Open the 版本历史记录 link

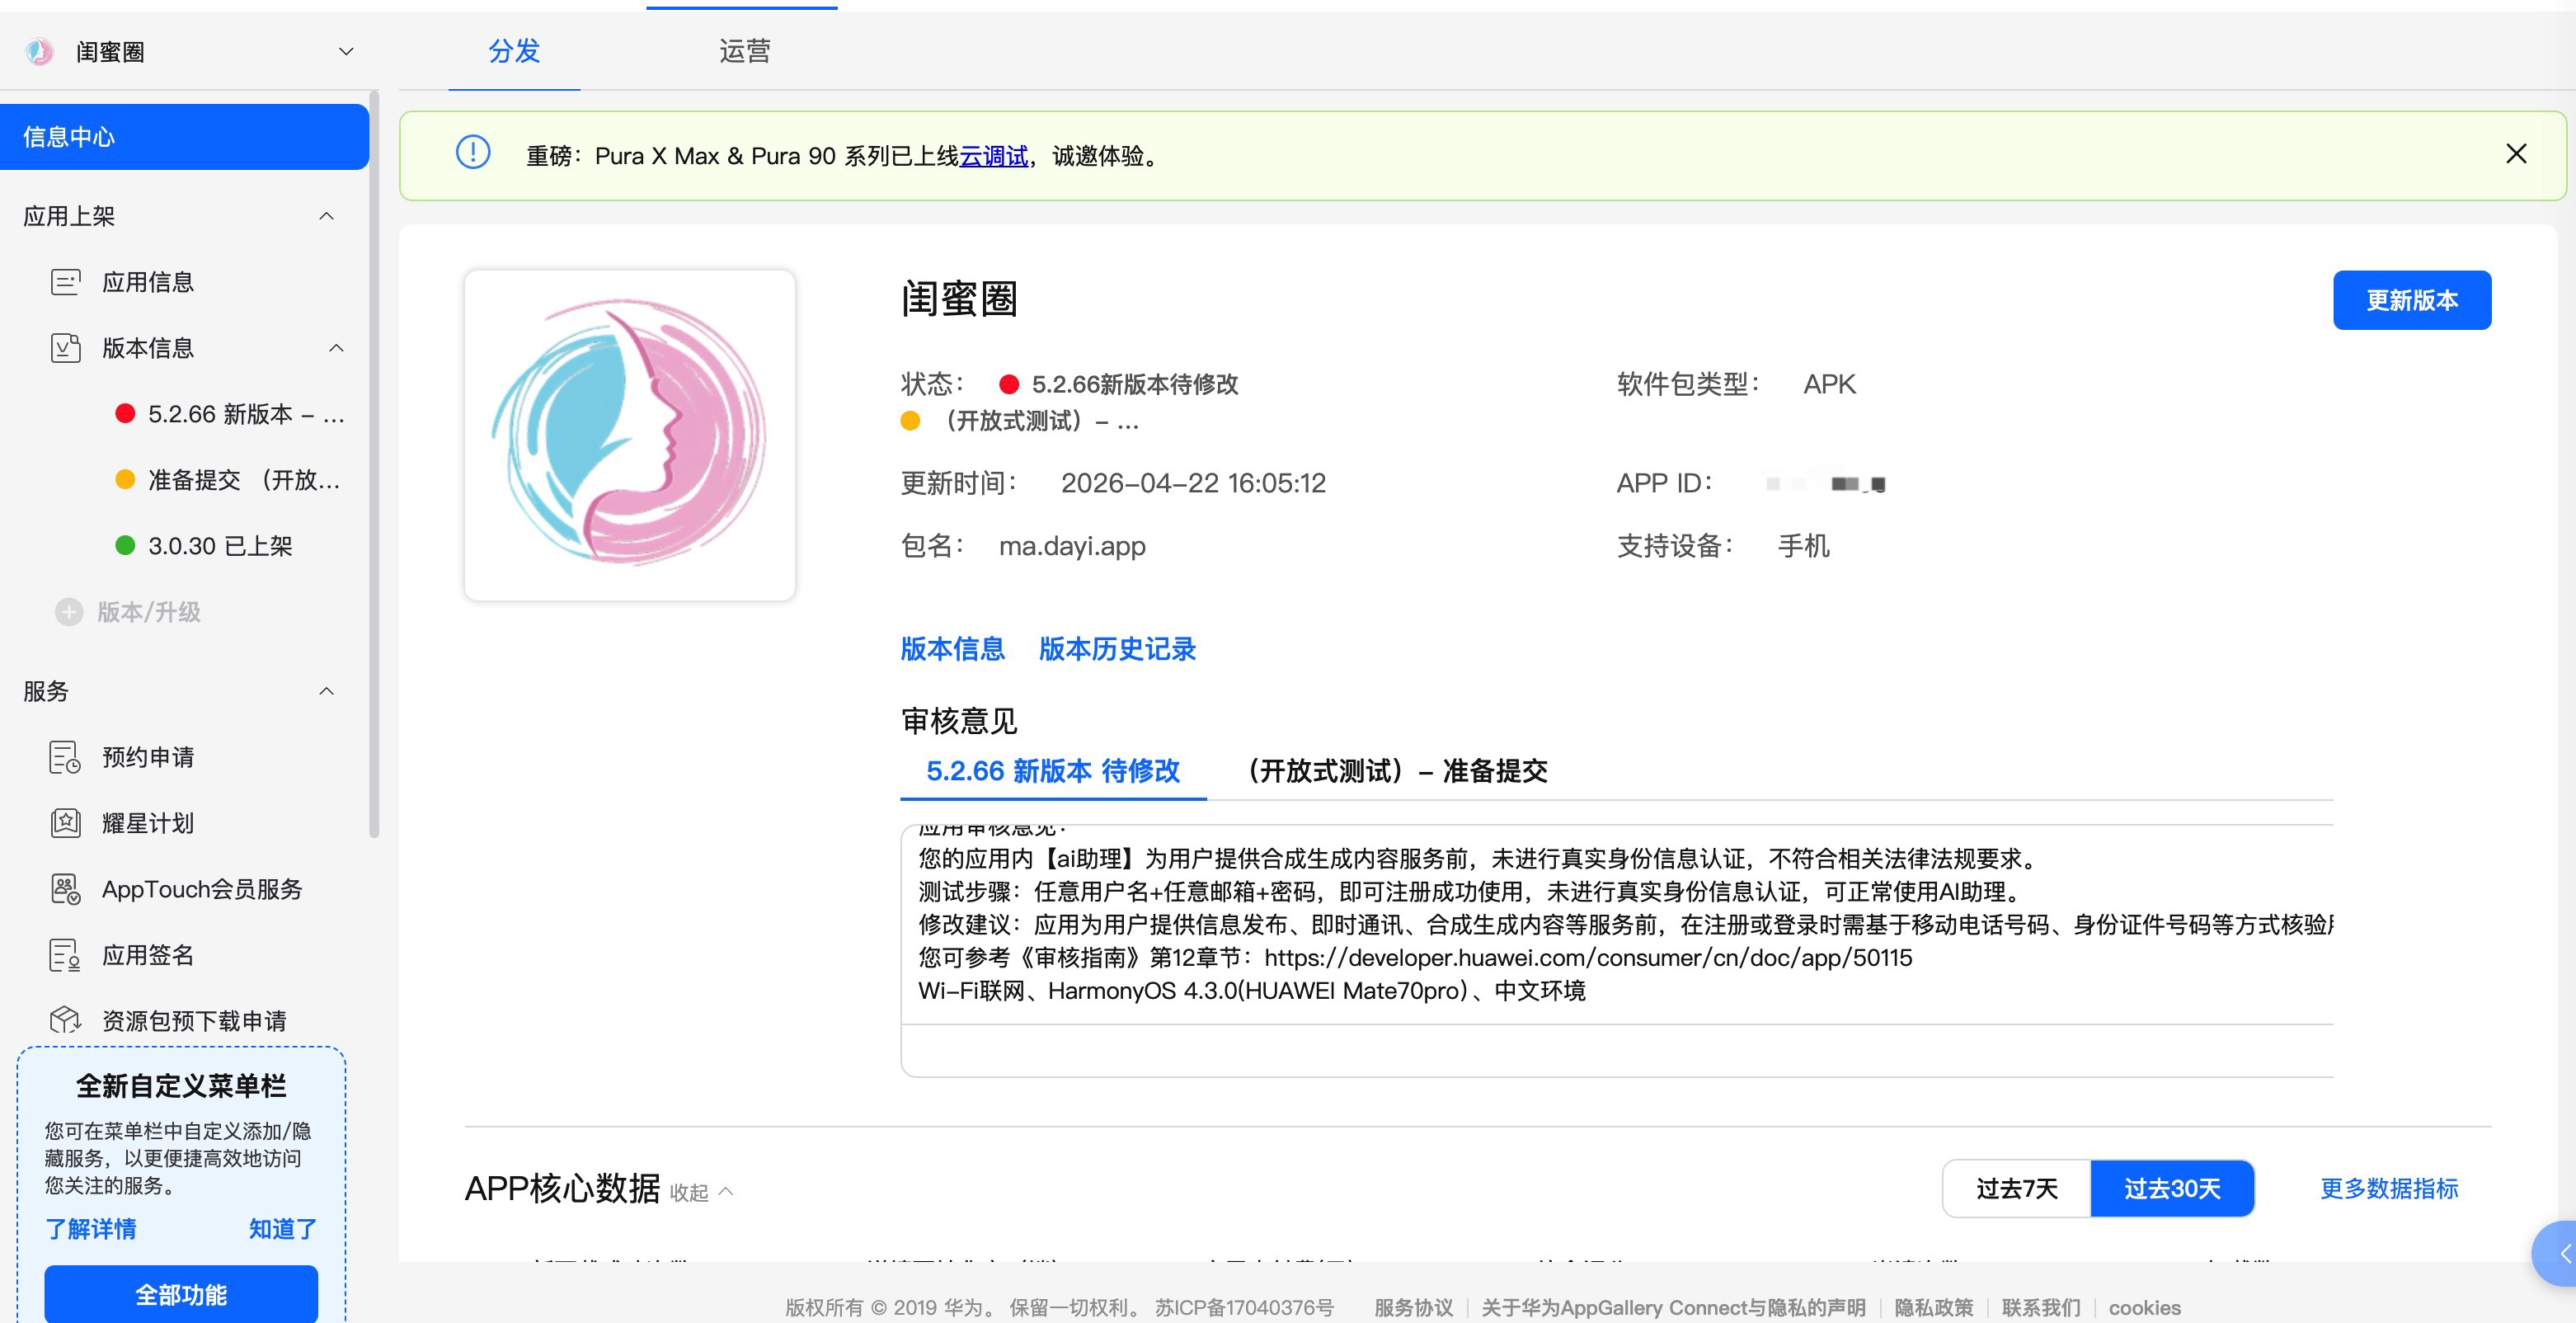(1117, 649)
